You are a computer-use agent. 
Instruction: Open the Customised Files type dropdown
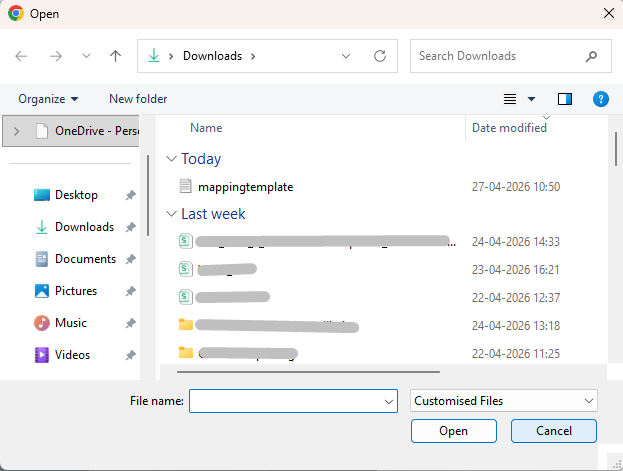click(503, 401)
